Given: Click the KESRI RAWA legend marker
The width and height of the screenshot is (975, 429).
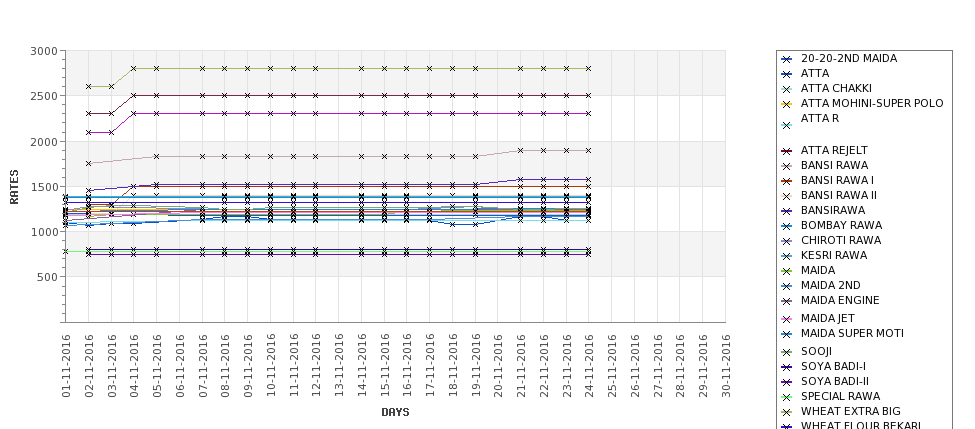Looking at the screenshot, I should coord(787,256).
